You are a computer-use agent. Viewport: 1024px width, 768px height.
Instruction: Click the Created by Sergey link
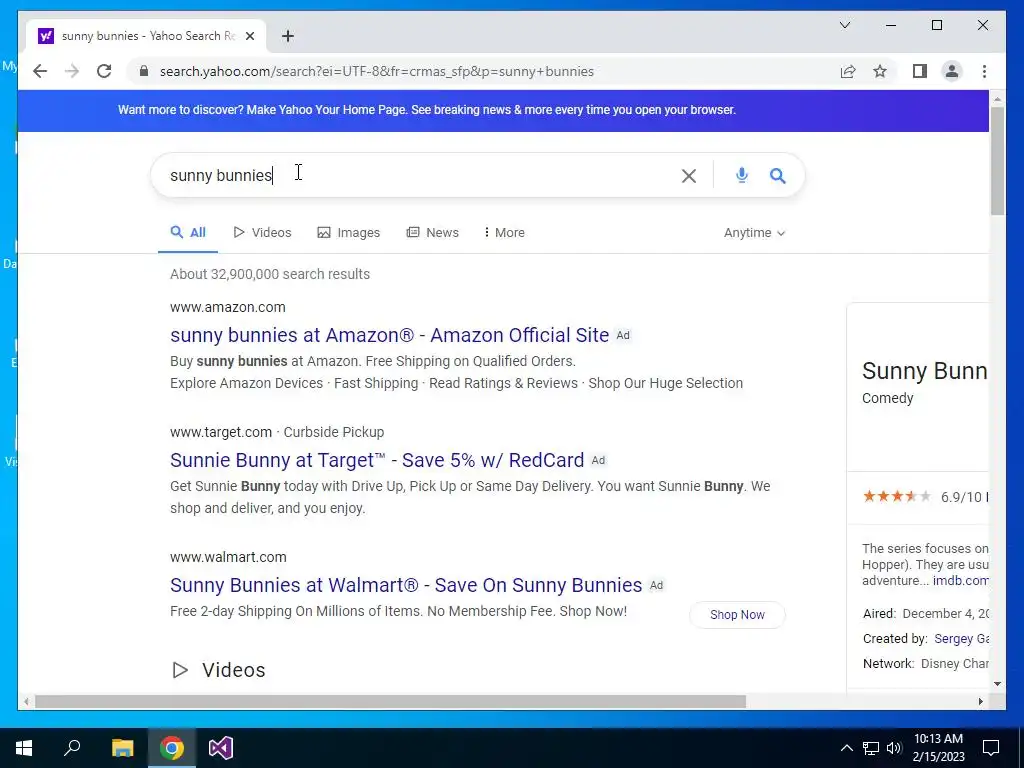(961, 639)
